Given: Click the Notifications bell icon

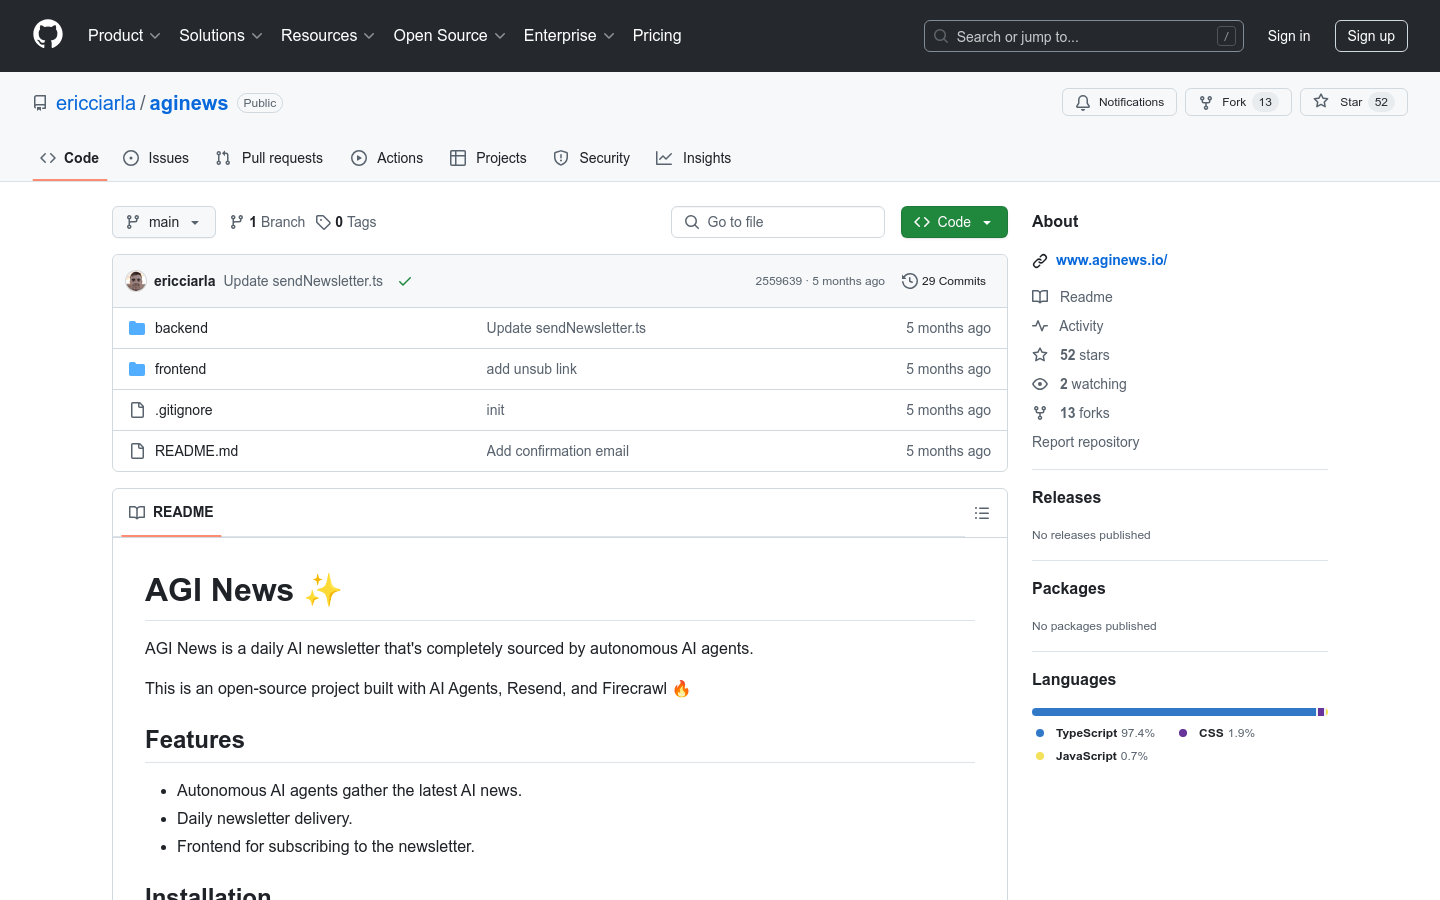Looking at the screenshot, I should coord(1083,102).
